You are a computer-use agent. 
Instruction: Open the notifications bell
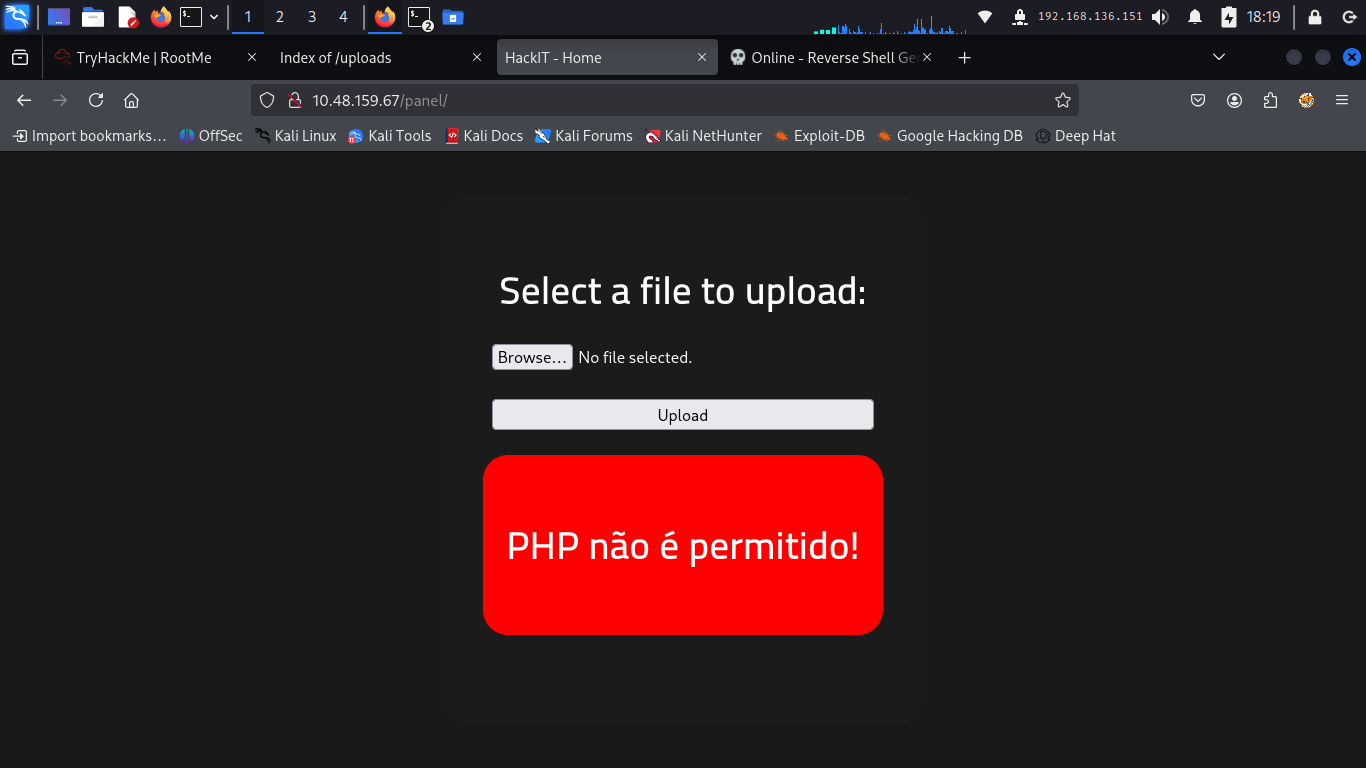pyautogui.click(x=1195, y=17)
